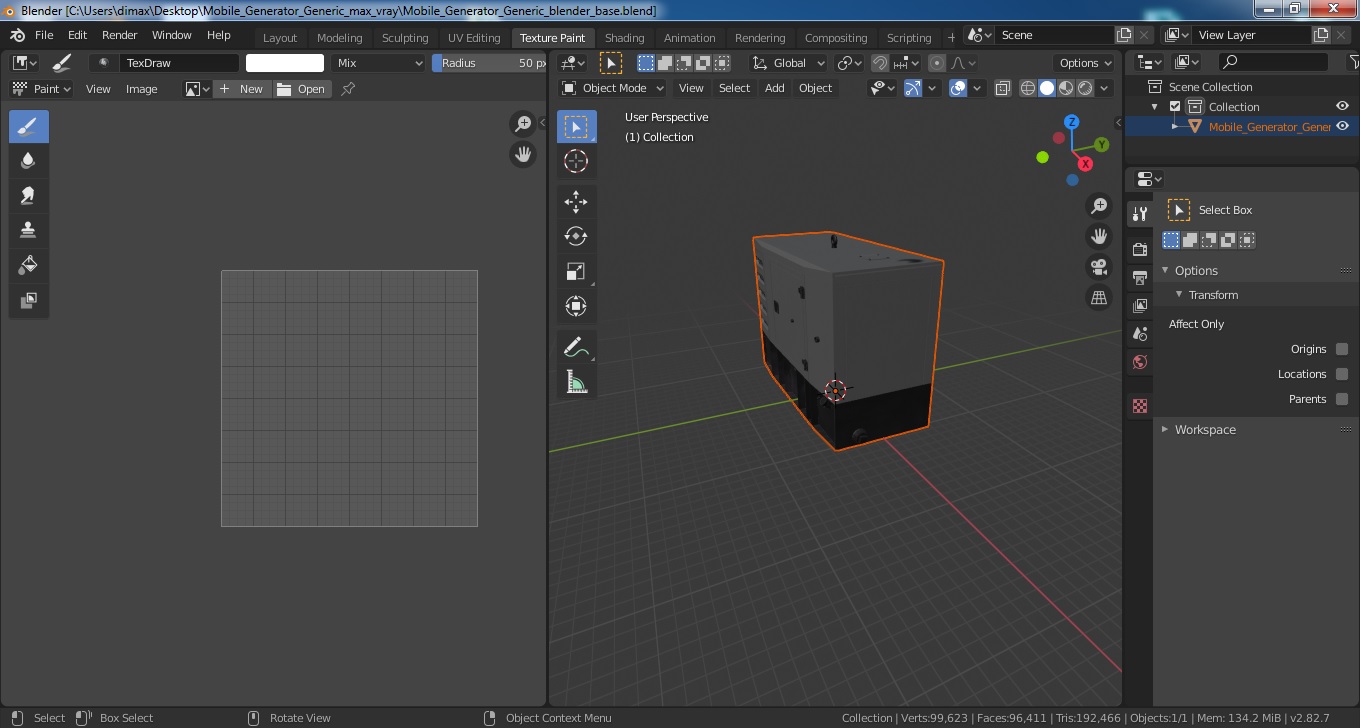Open Image menu in image editor header

click(141, 89)
